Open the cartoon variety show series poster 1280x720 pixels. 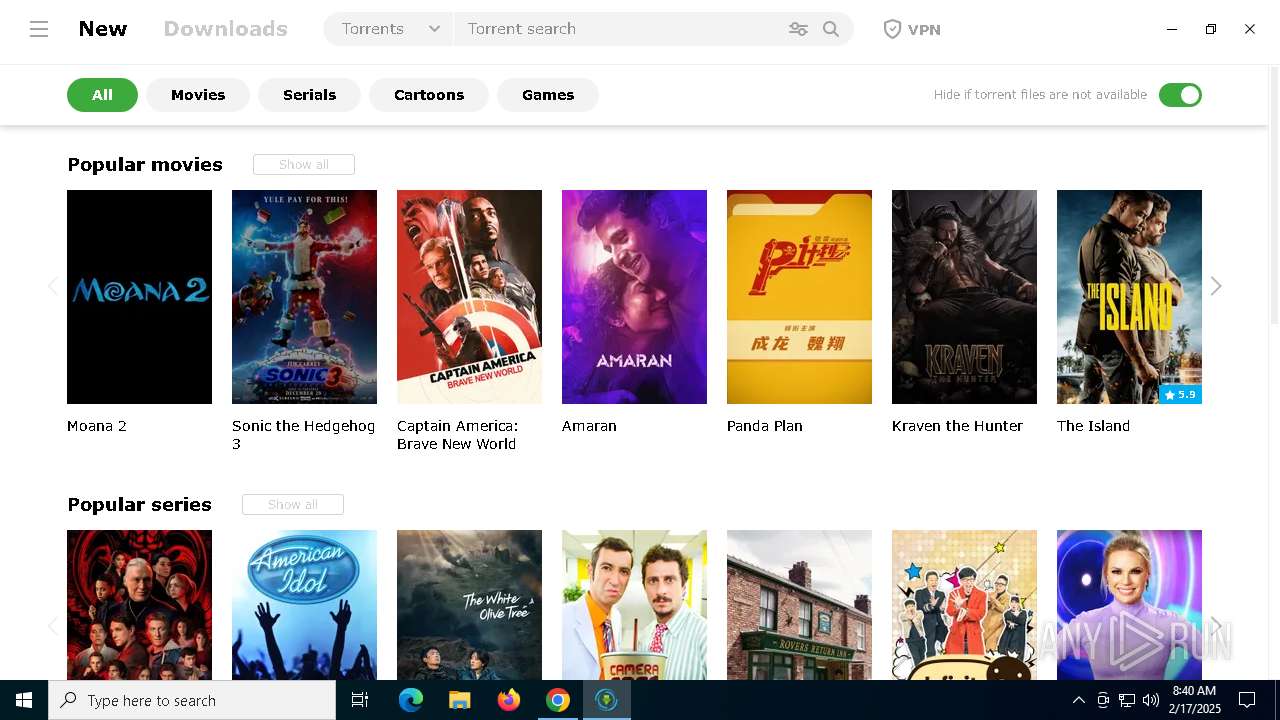(x=964, y=605)
